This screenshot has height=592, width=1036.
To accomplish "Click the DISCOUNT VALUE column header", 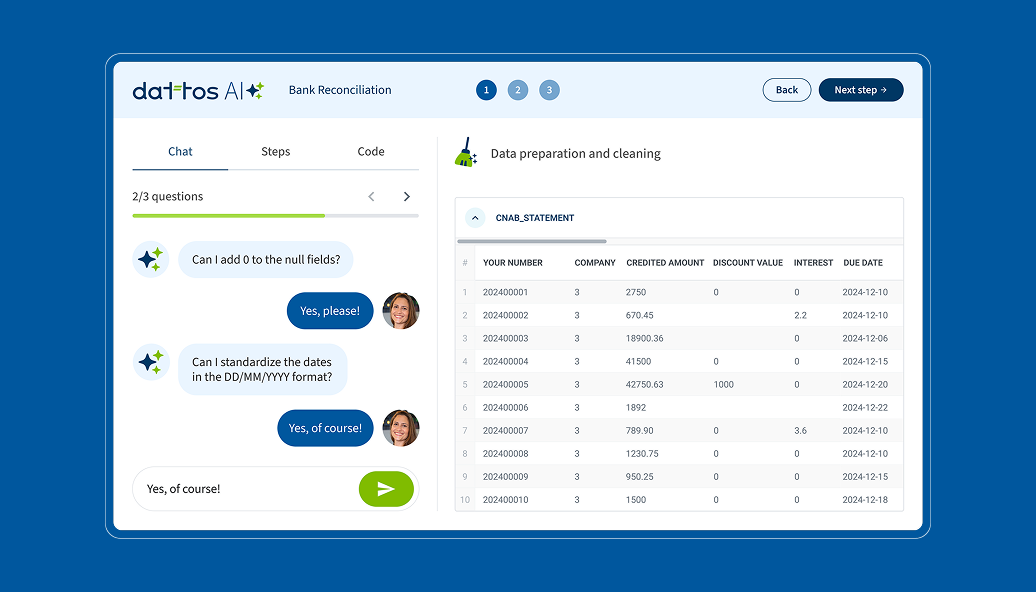I will [748, 263].
